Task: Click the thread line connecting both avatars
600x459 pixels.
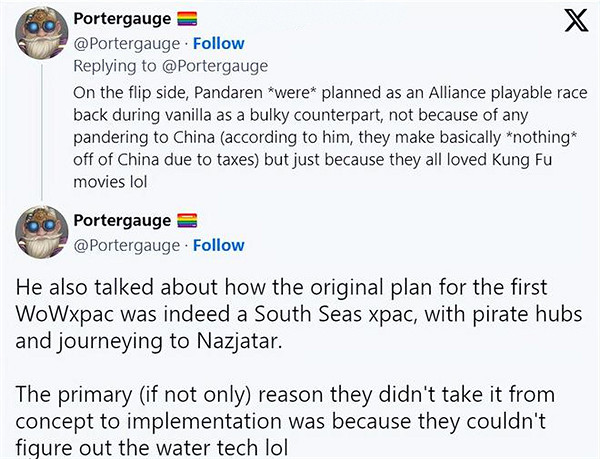Action: click(x=40, y=130)
